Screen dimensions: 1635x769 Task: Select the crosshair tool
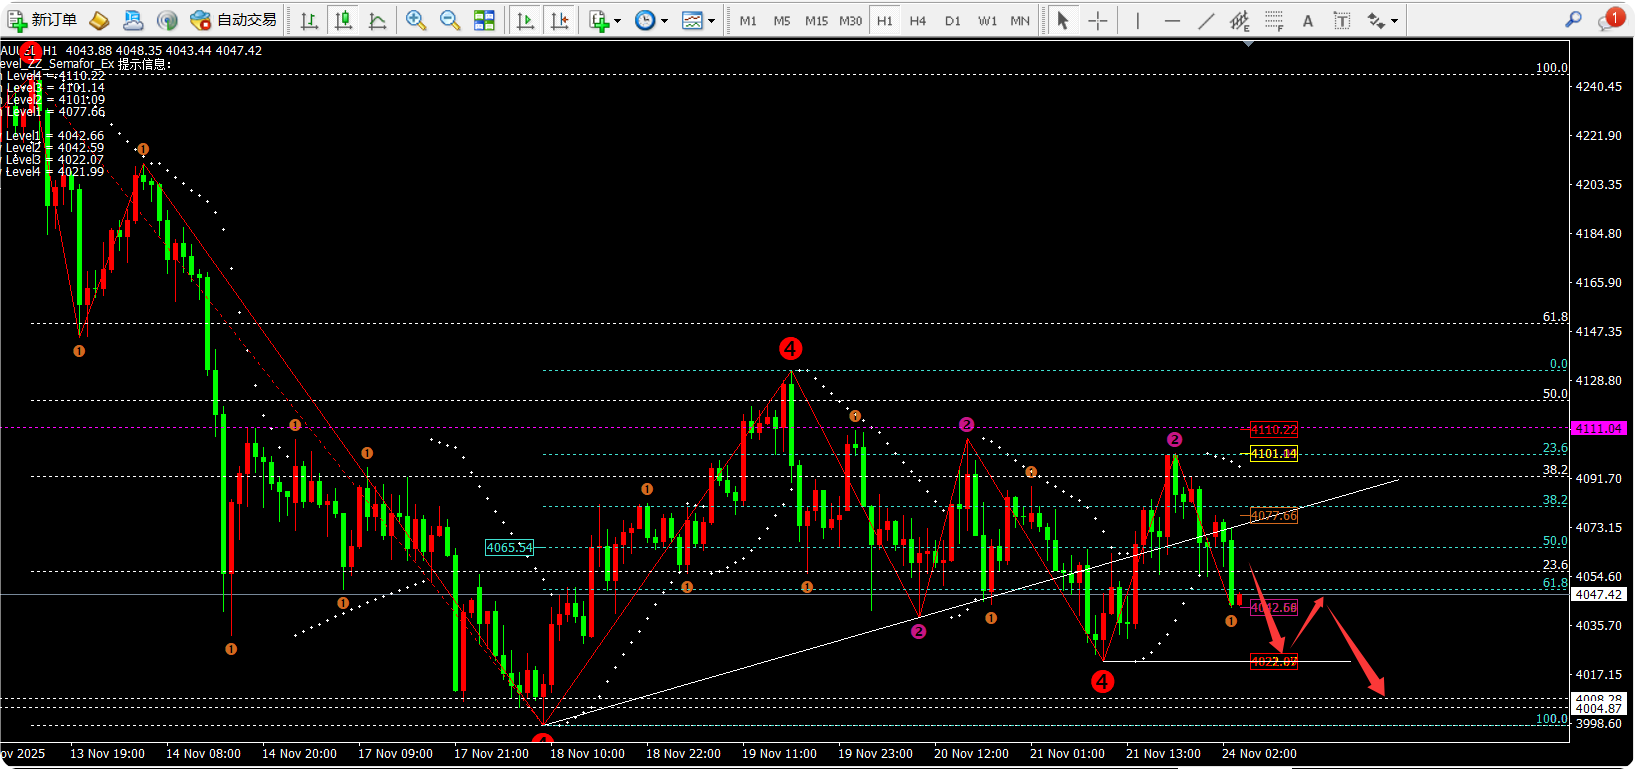pyautogui.click(x=1097, y=20)
